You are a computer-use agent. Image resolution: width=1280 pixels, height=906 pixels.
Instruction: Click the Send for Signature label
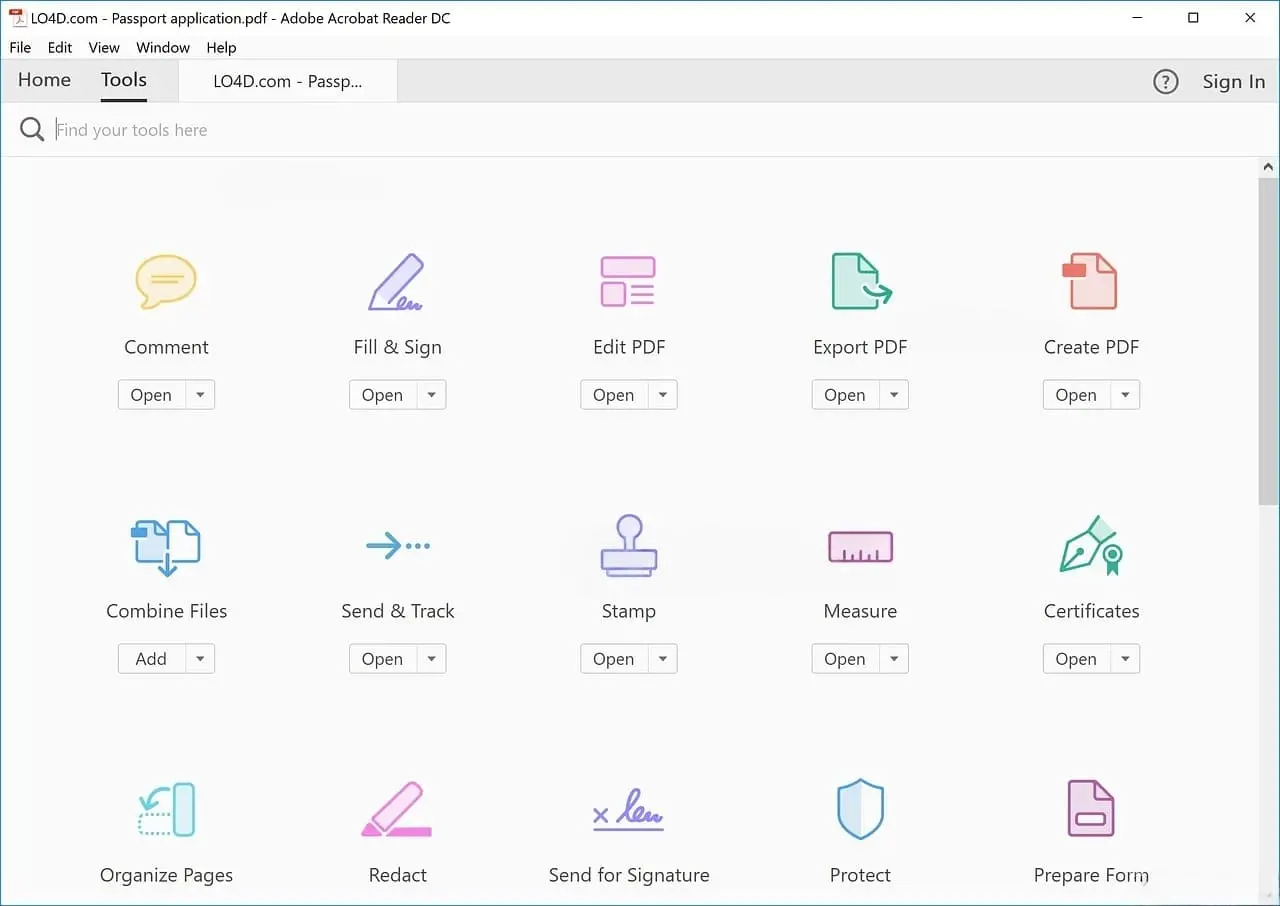629,875
